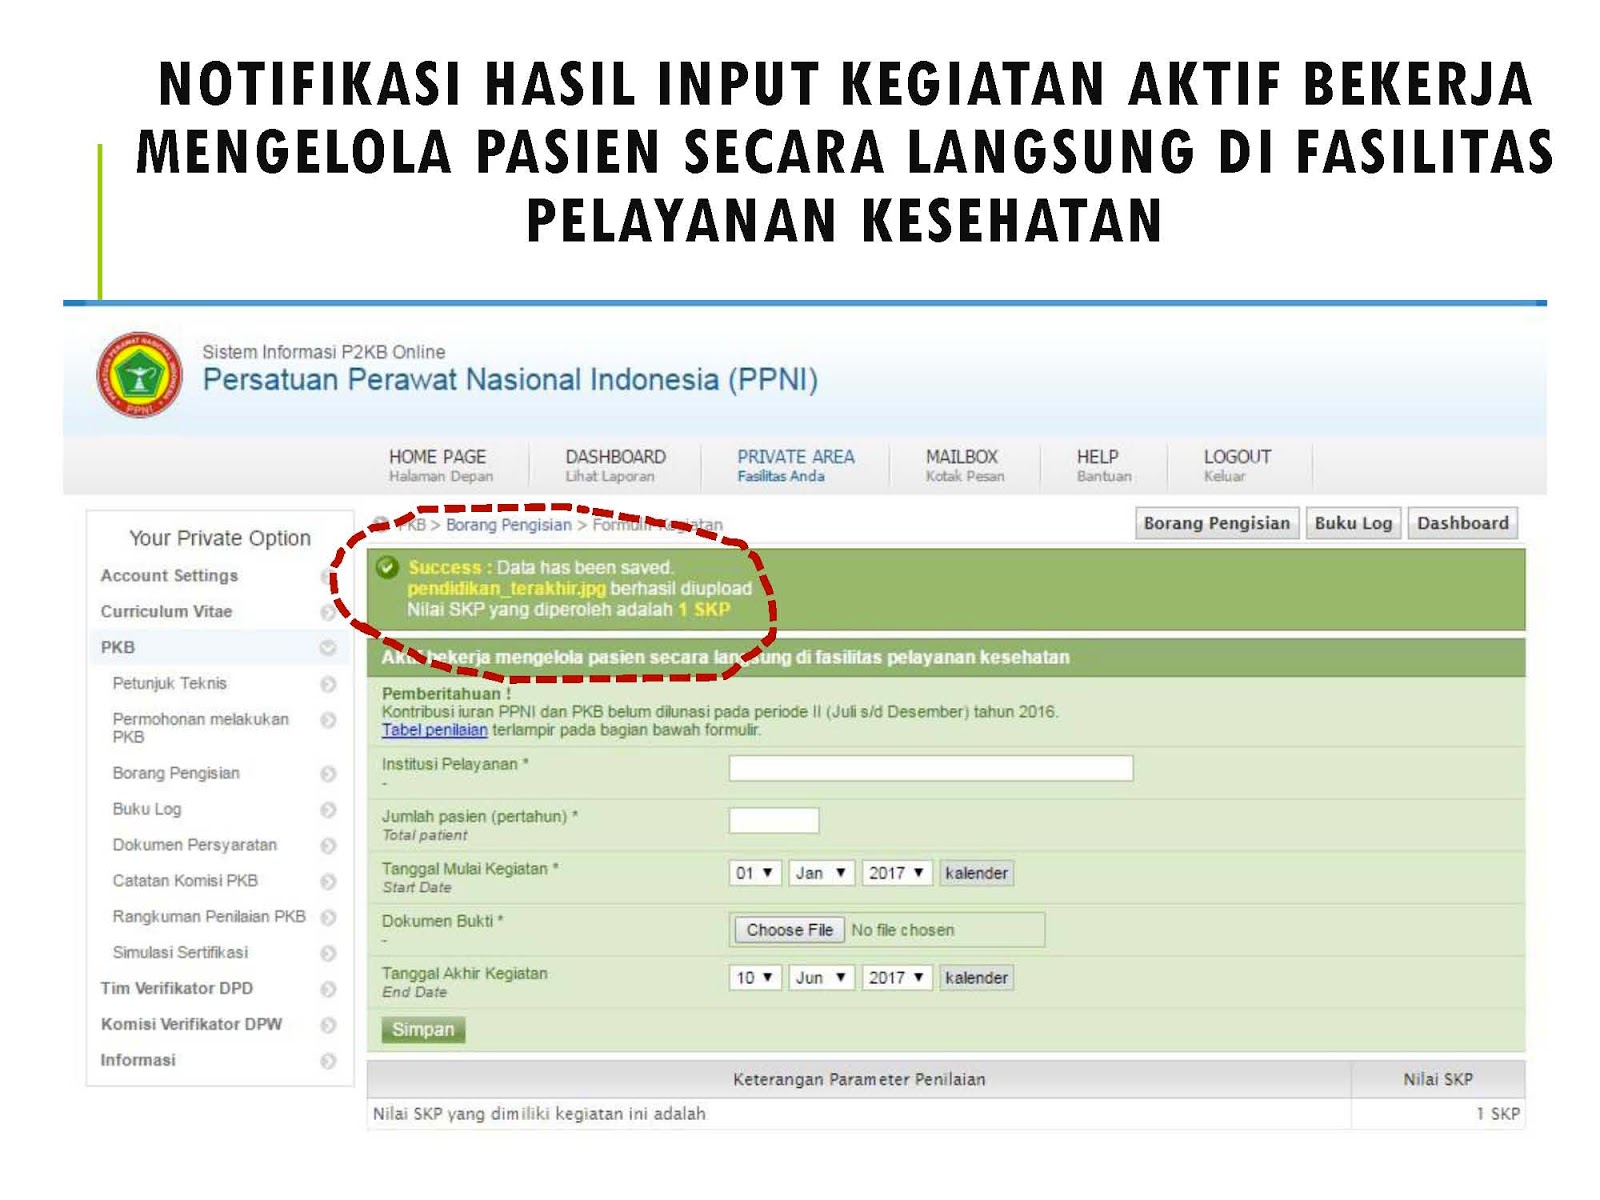Click Choose File for Dokumen Bukti
Screen dimensions: 1600x1200
tap(789, 930)
